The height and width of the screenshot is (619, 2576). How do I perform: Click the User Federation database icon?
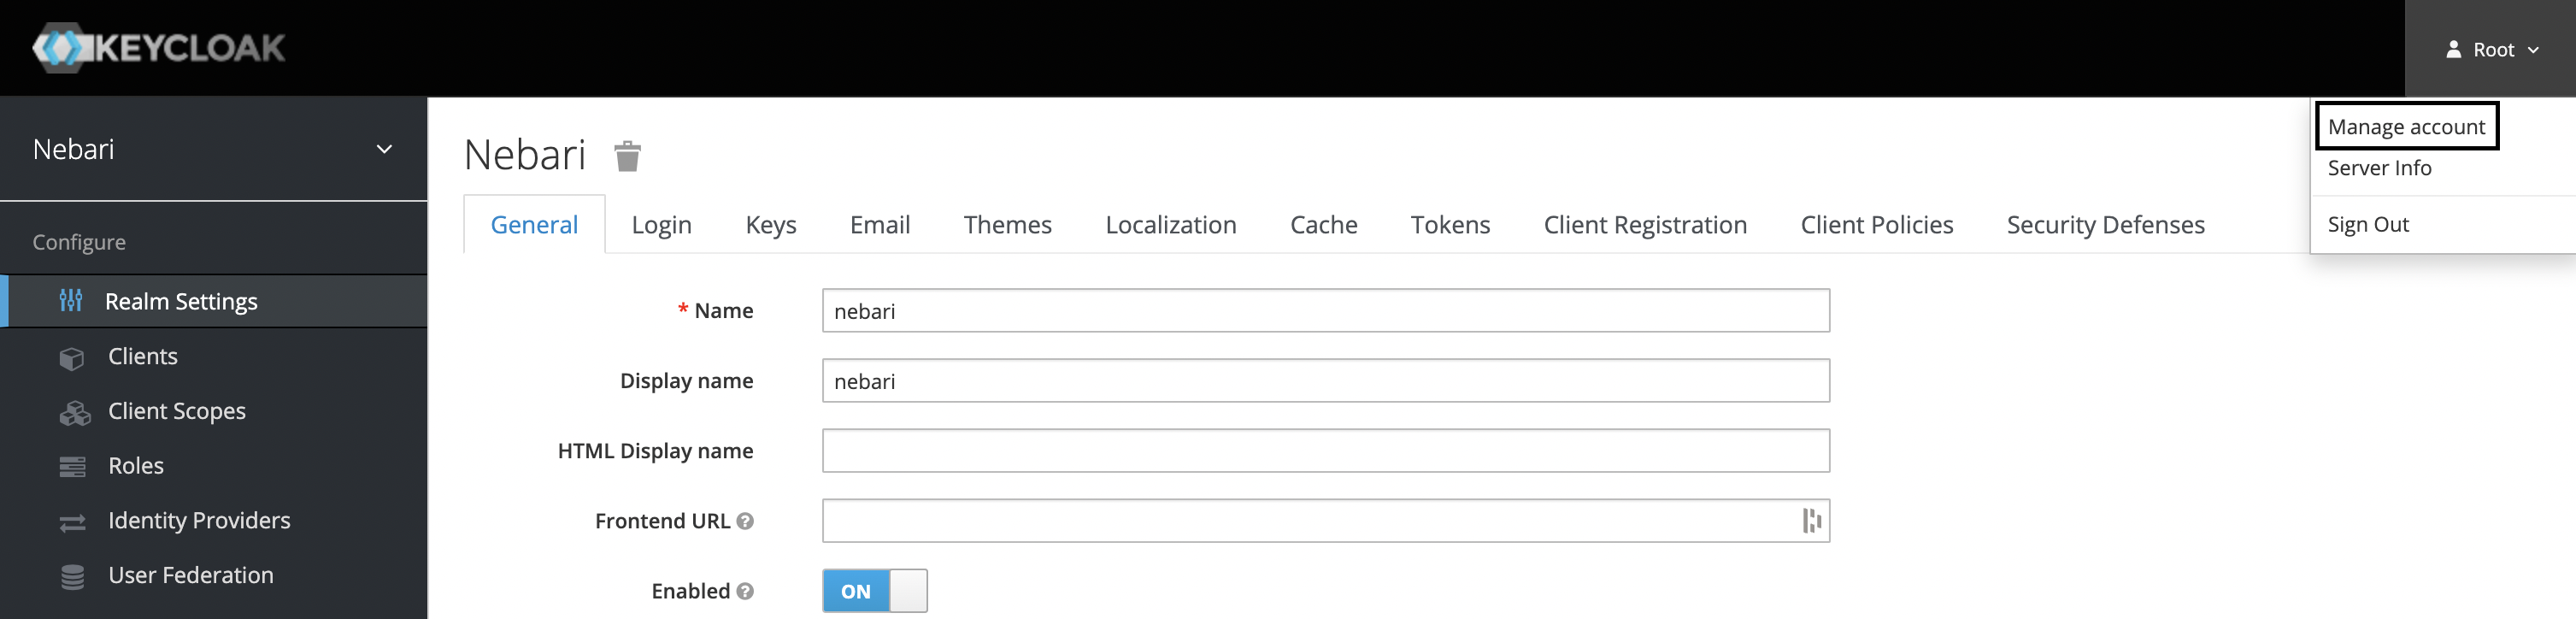(x=71, y=575)
